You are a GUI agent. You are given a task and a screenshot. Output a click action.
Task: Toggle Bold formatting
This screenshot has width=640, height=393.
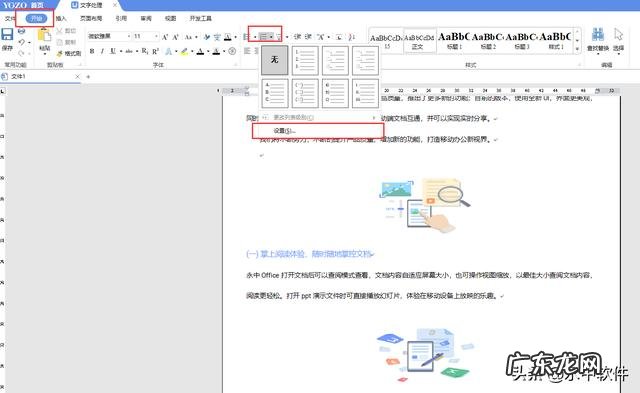pos(92,51)
